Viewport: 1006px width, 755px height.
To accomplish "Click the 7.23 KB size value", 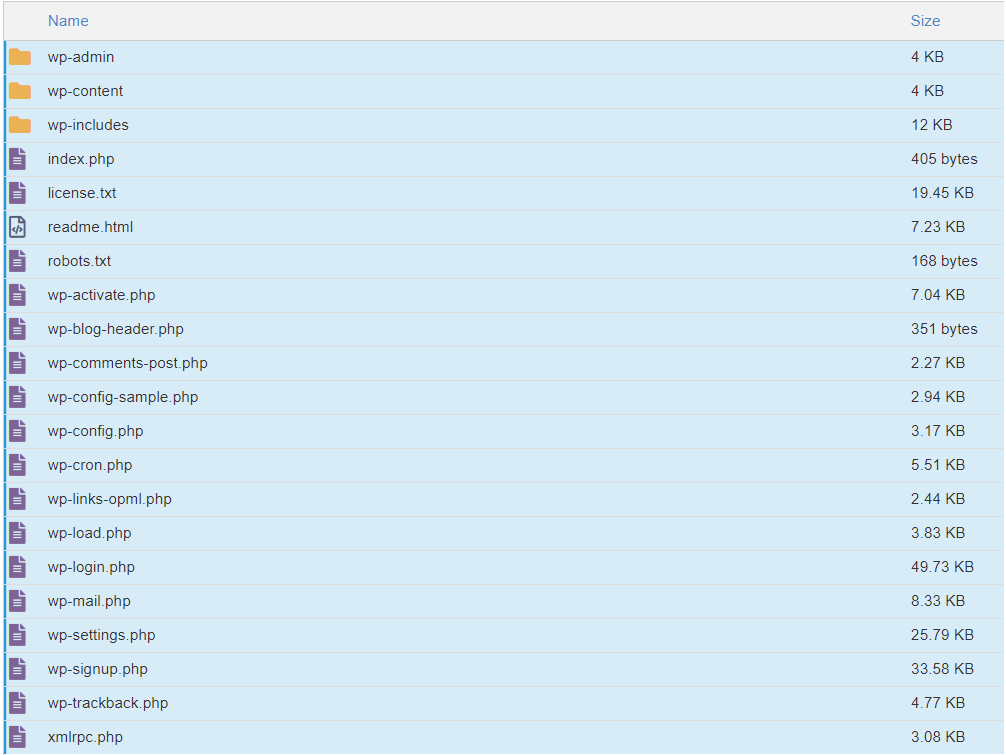I will point(938,227).
